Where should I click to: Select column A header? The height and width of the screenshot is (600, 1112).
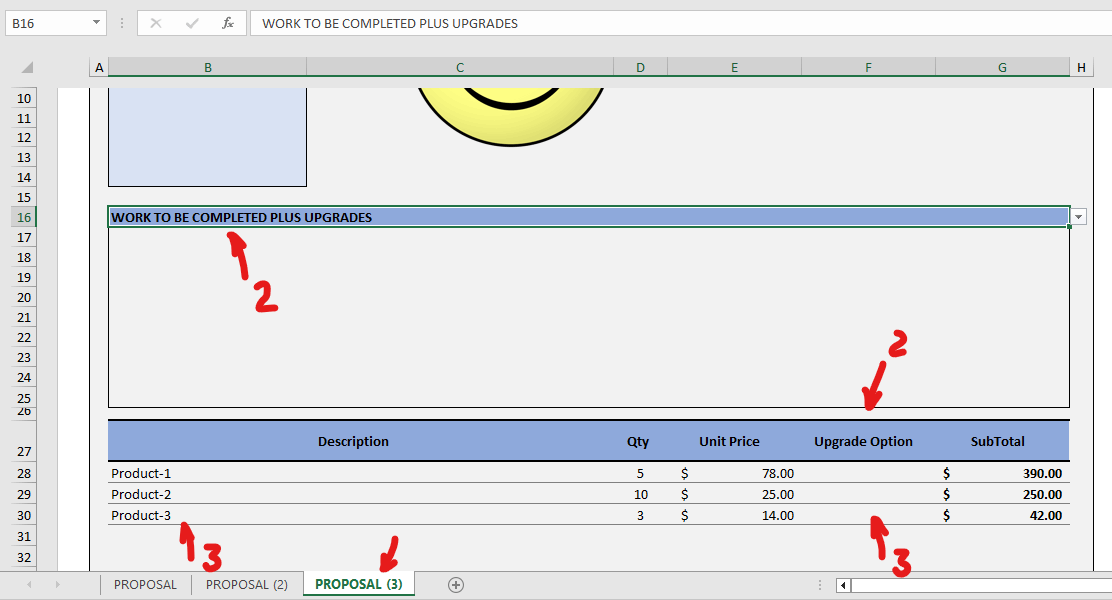tap(99, 67)
